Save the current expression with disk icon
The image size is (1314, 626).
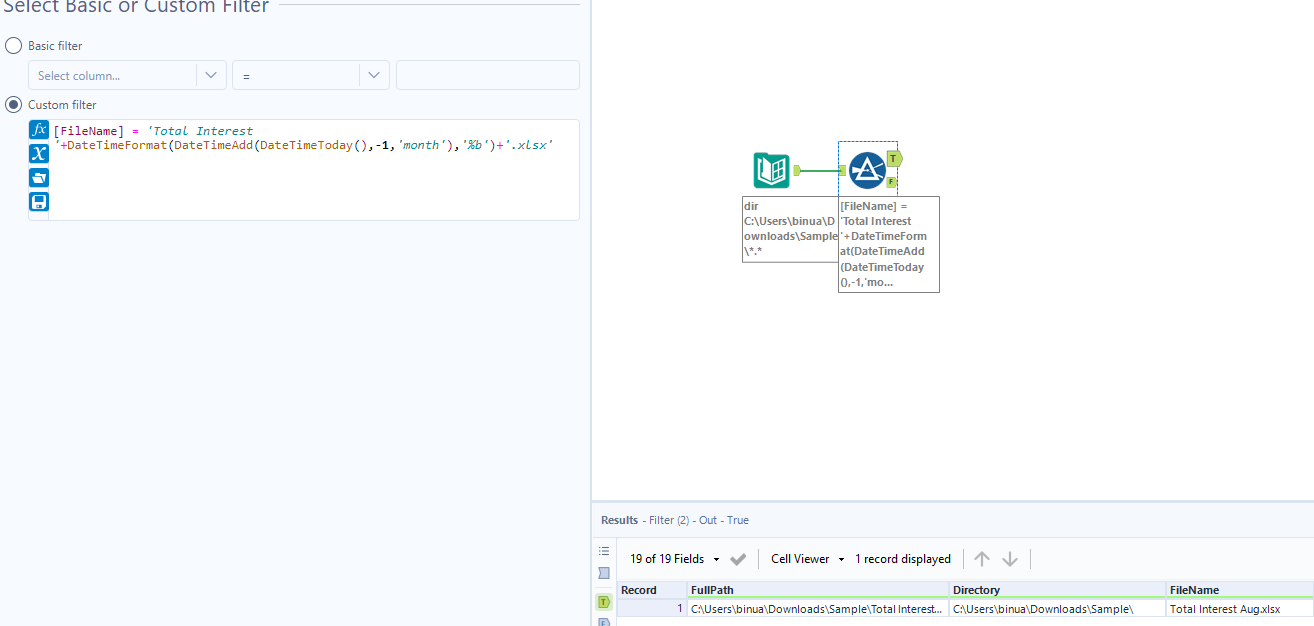click(38, 201)
